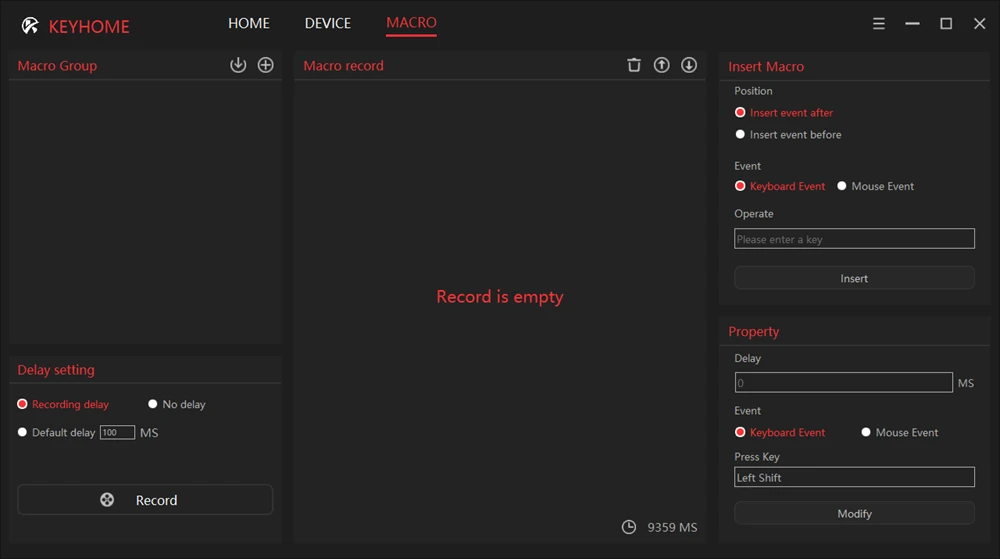The width and height of the screenshot is (1000, 559).
Task: Click the clock icon beside 9359 MS
Action: coord(629,527)
